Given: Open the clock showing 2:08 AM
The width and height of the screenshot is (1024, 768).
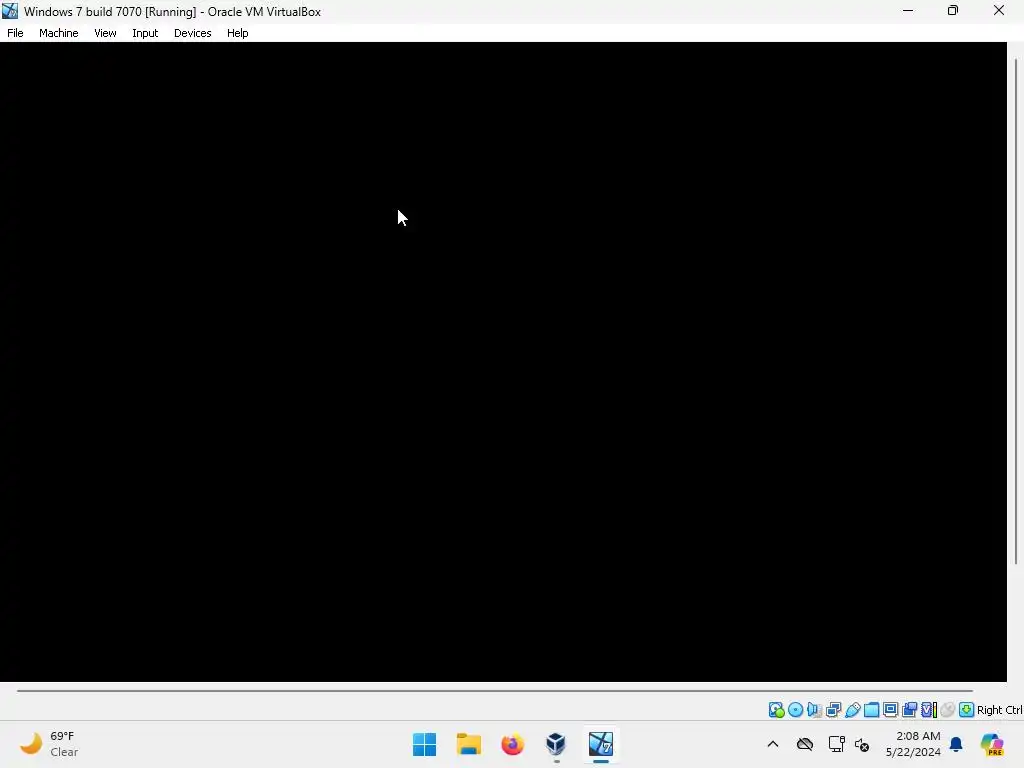Looking at the screenshot, I should pos(913,744).
